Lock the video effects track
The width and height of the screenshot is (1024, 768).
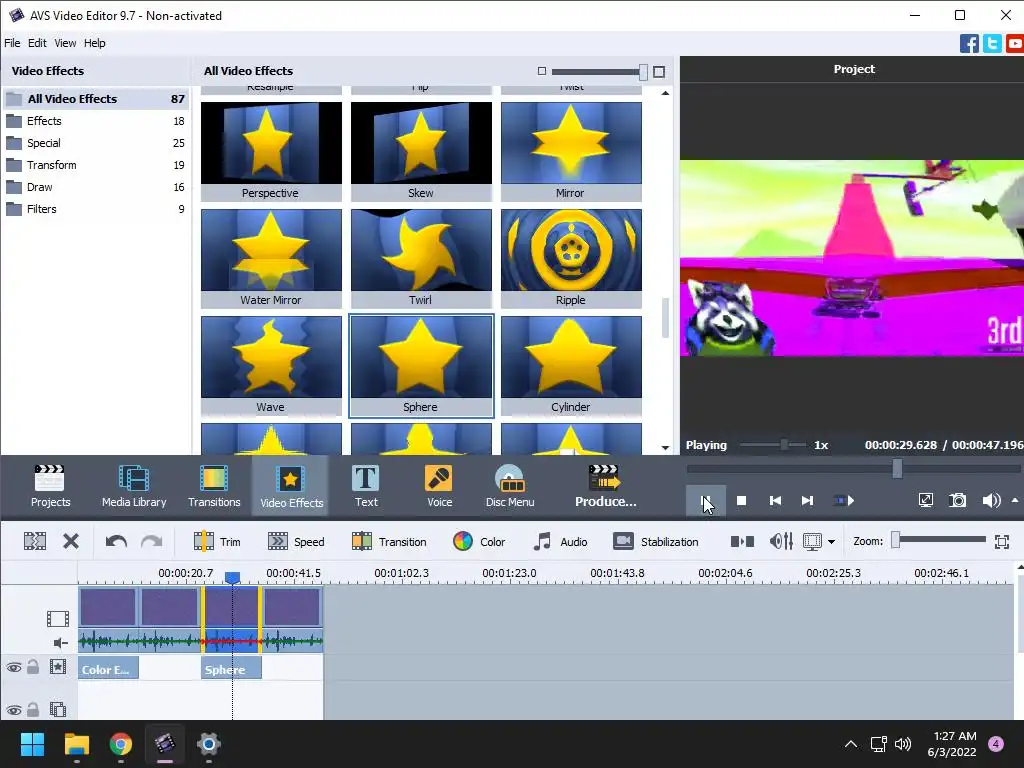33,667
